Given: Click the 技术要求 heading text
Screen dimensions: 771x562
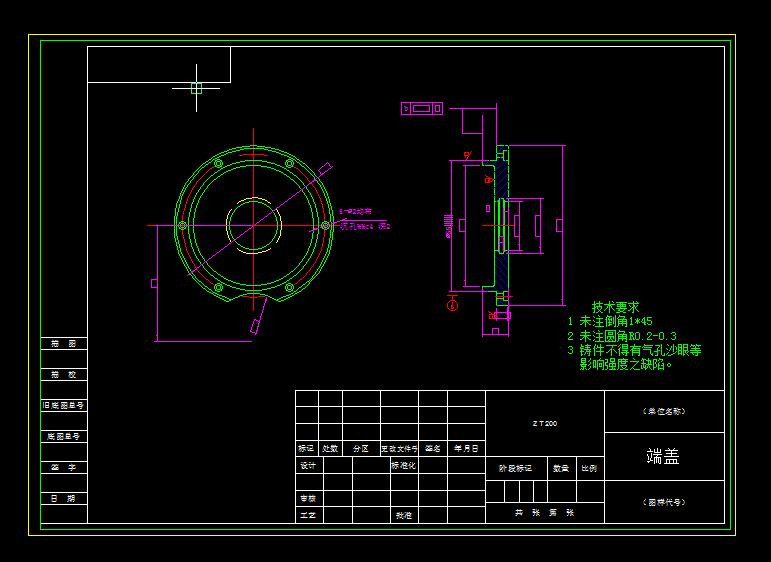Looking at the screenshot, I should [x=615, y=307].
